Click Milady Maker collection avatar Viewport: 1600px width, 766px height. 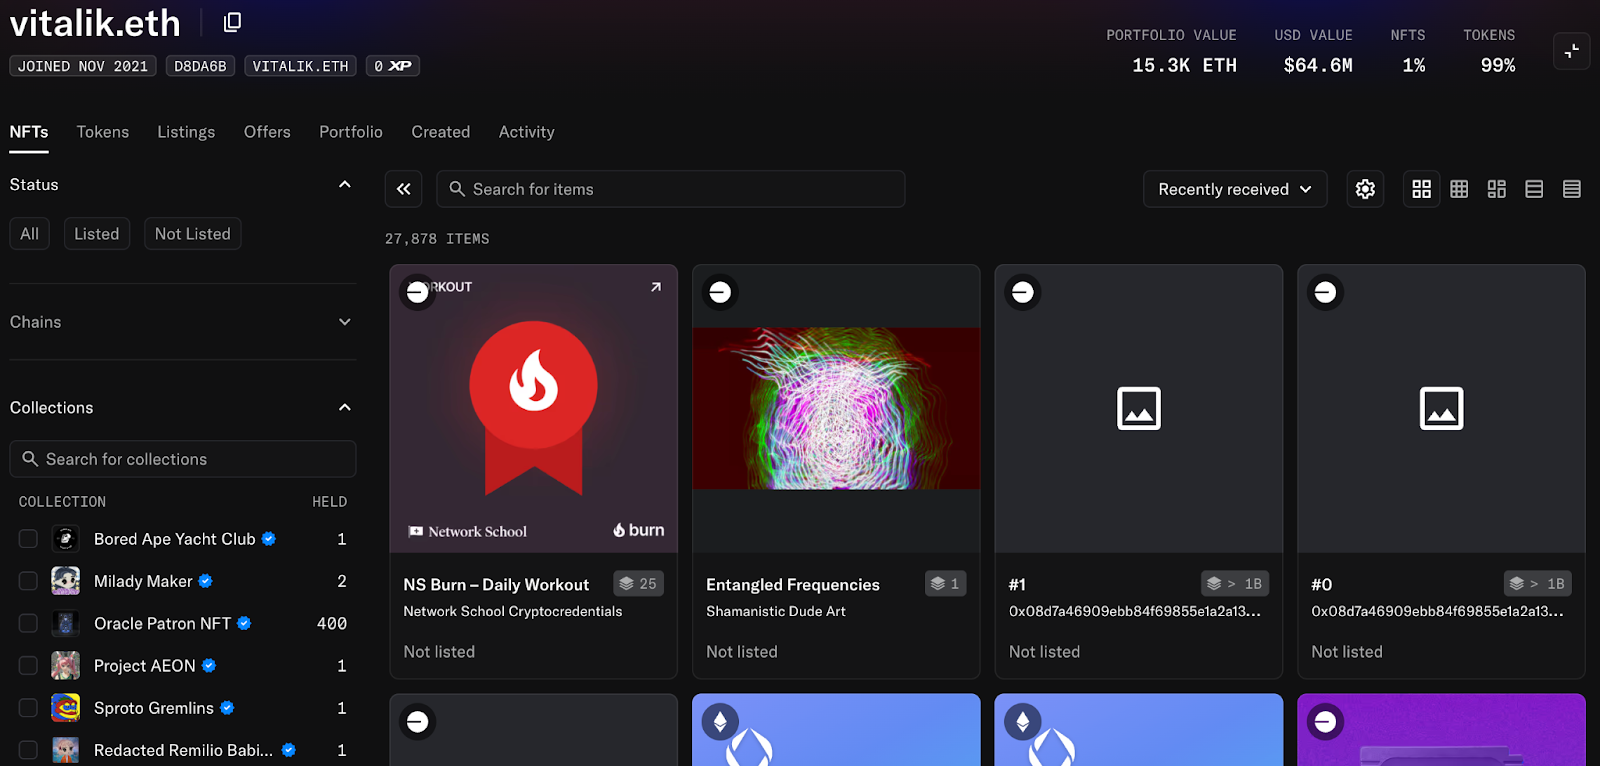(66, 581)
